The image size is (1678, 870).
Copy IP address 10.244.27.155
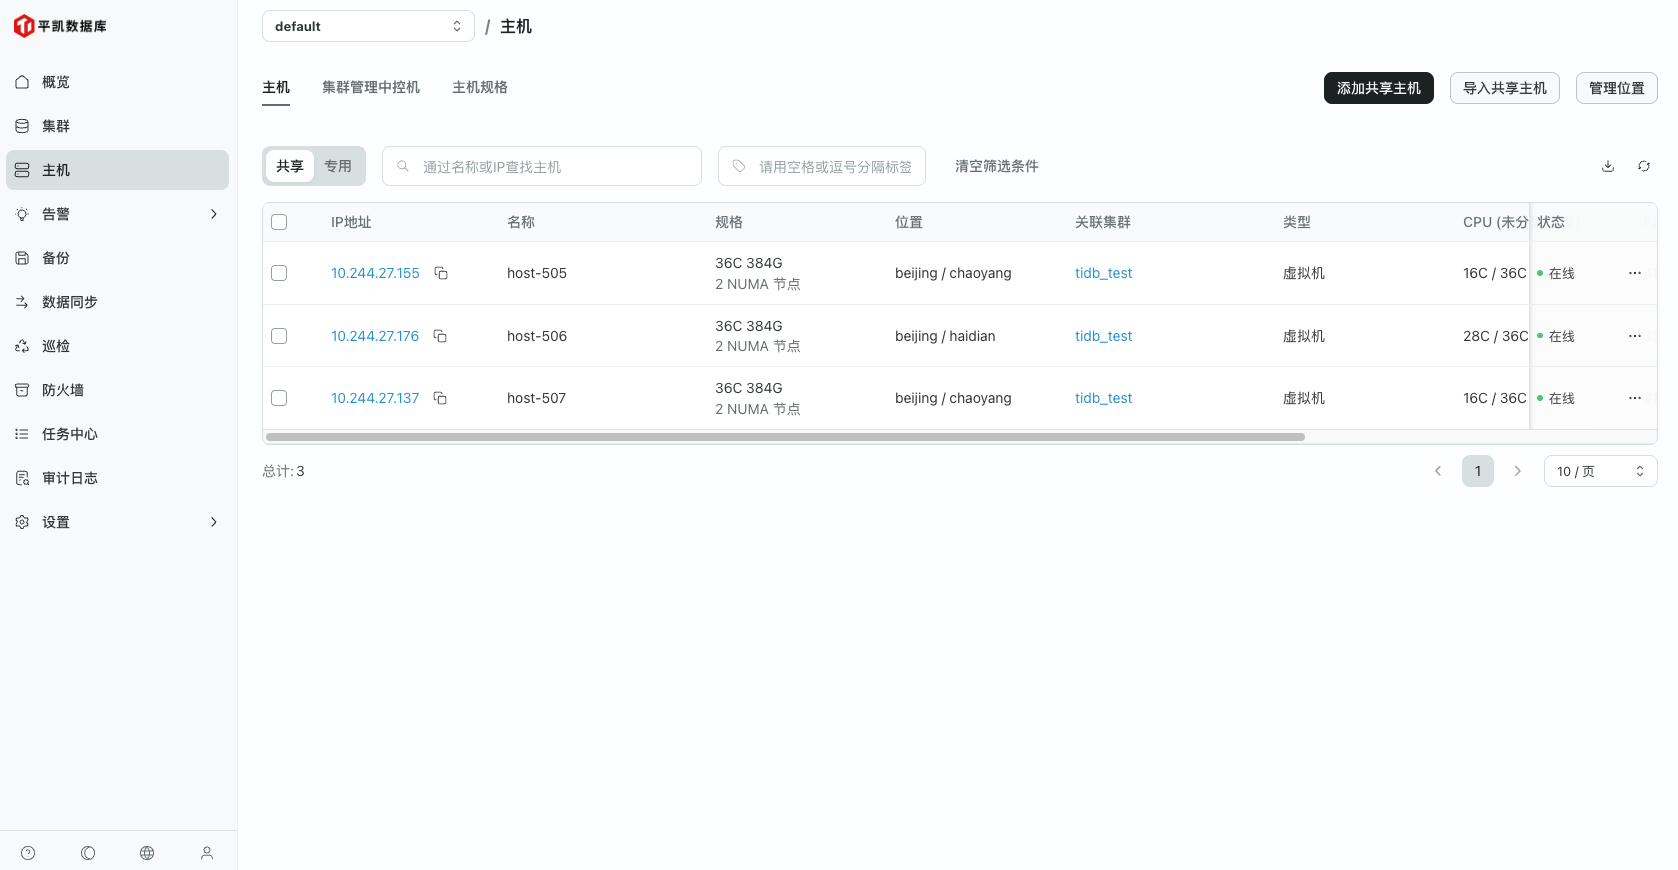tap(440, 273)
